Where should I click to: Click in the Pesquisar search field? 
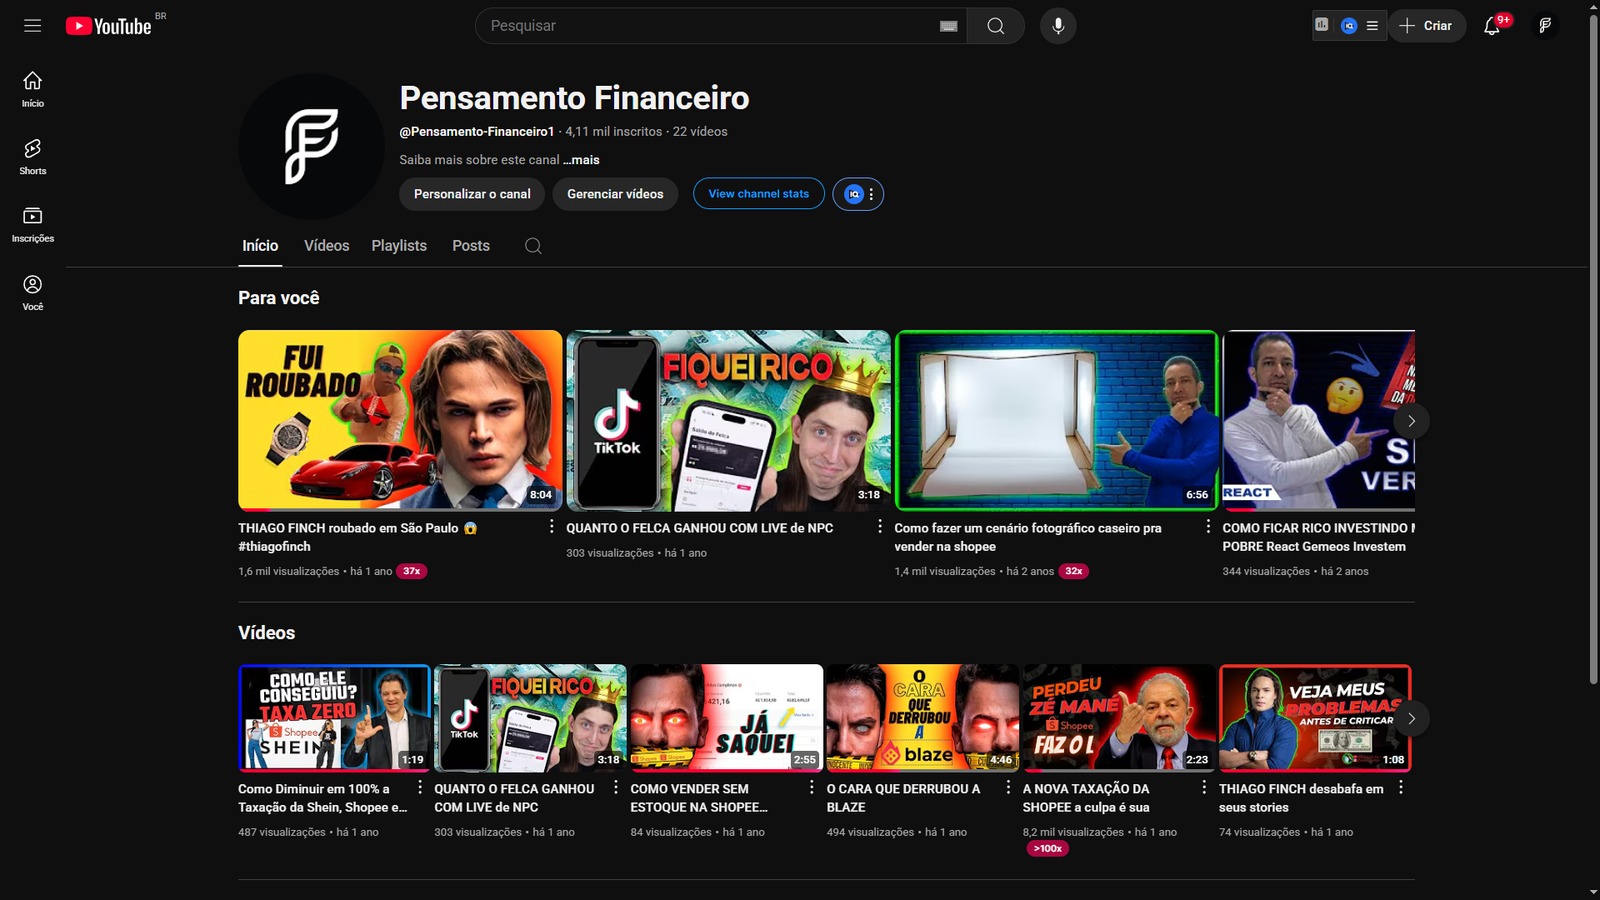(712, 26)
